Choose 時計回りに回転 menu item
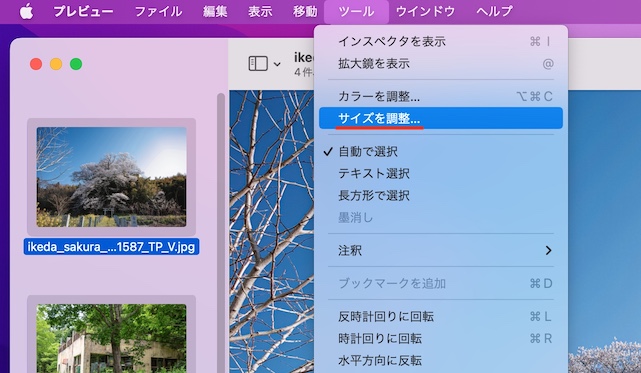The width and height of the screenshot is (641, 373). (441, 339)
